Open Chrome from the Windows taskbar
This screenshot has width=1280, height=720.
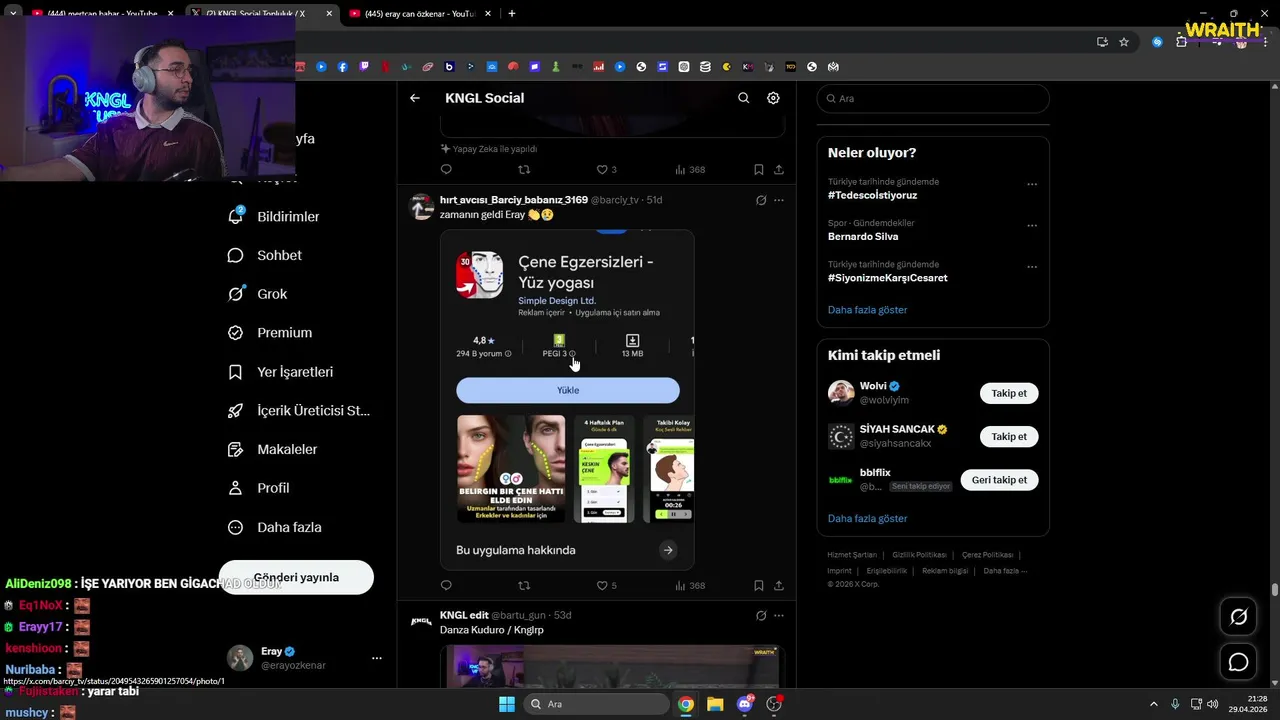pos(686,704)
